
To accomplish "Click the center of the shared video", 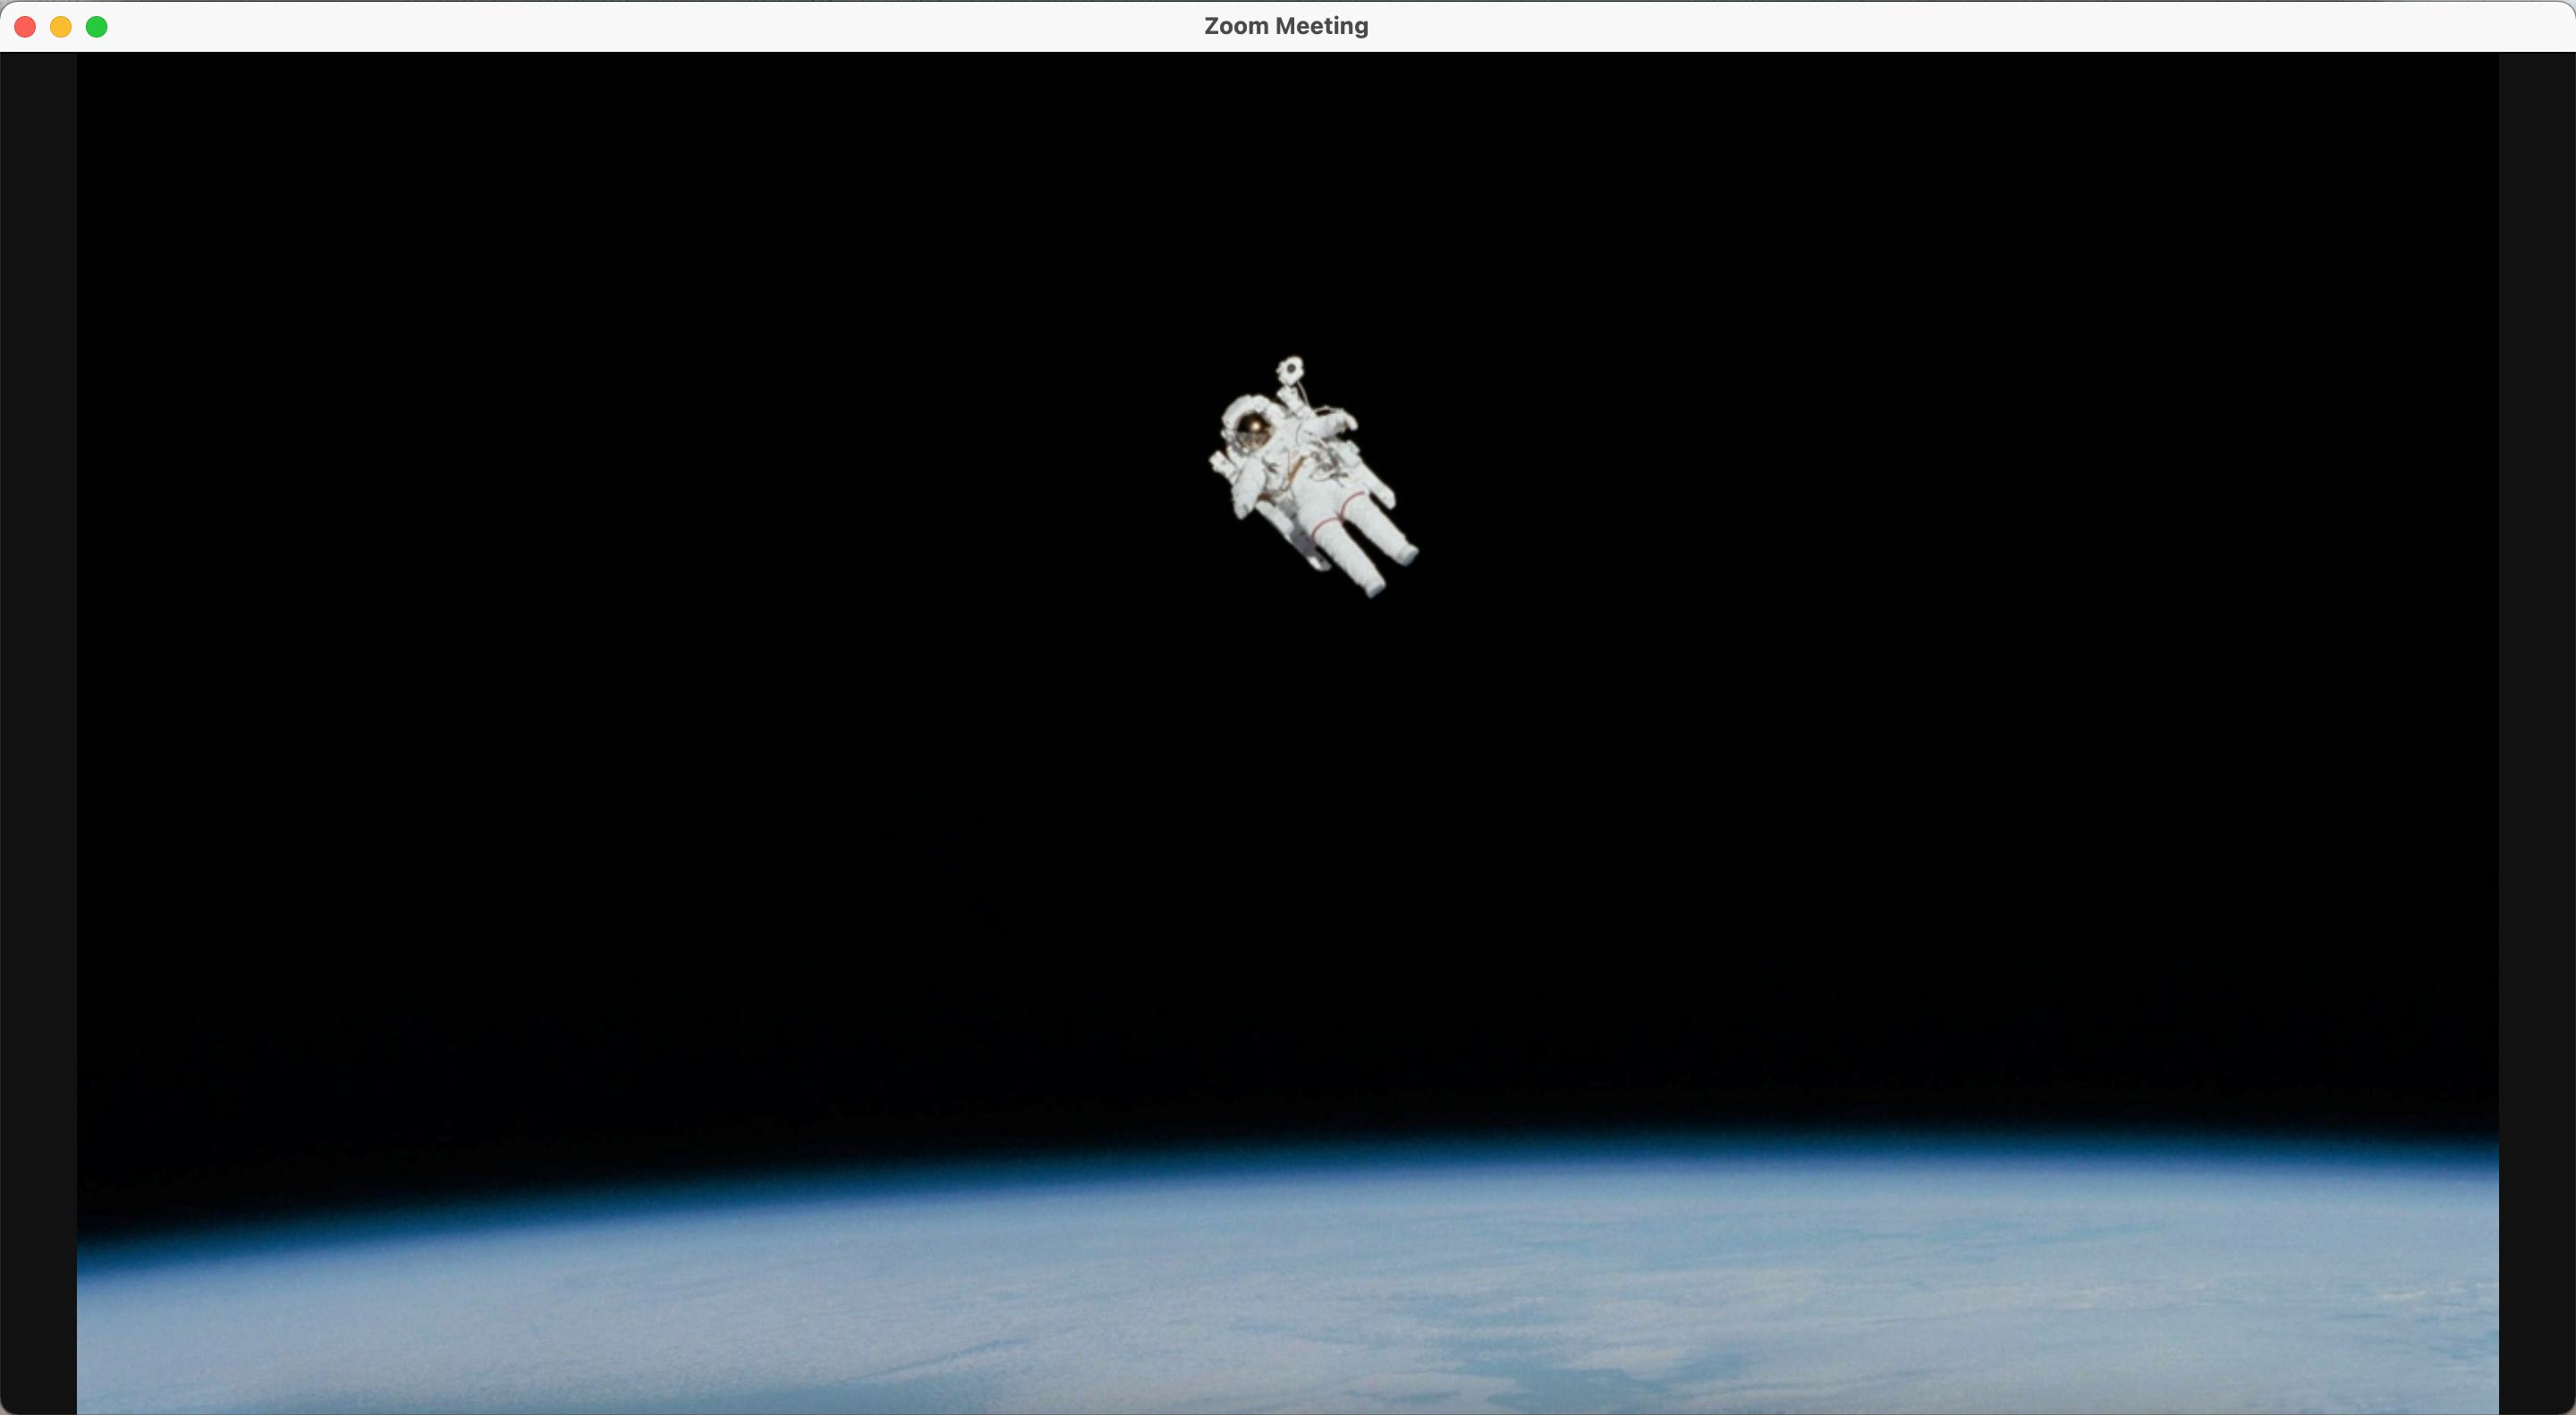I will coord(1286,735).
